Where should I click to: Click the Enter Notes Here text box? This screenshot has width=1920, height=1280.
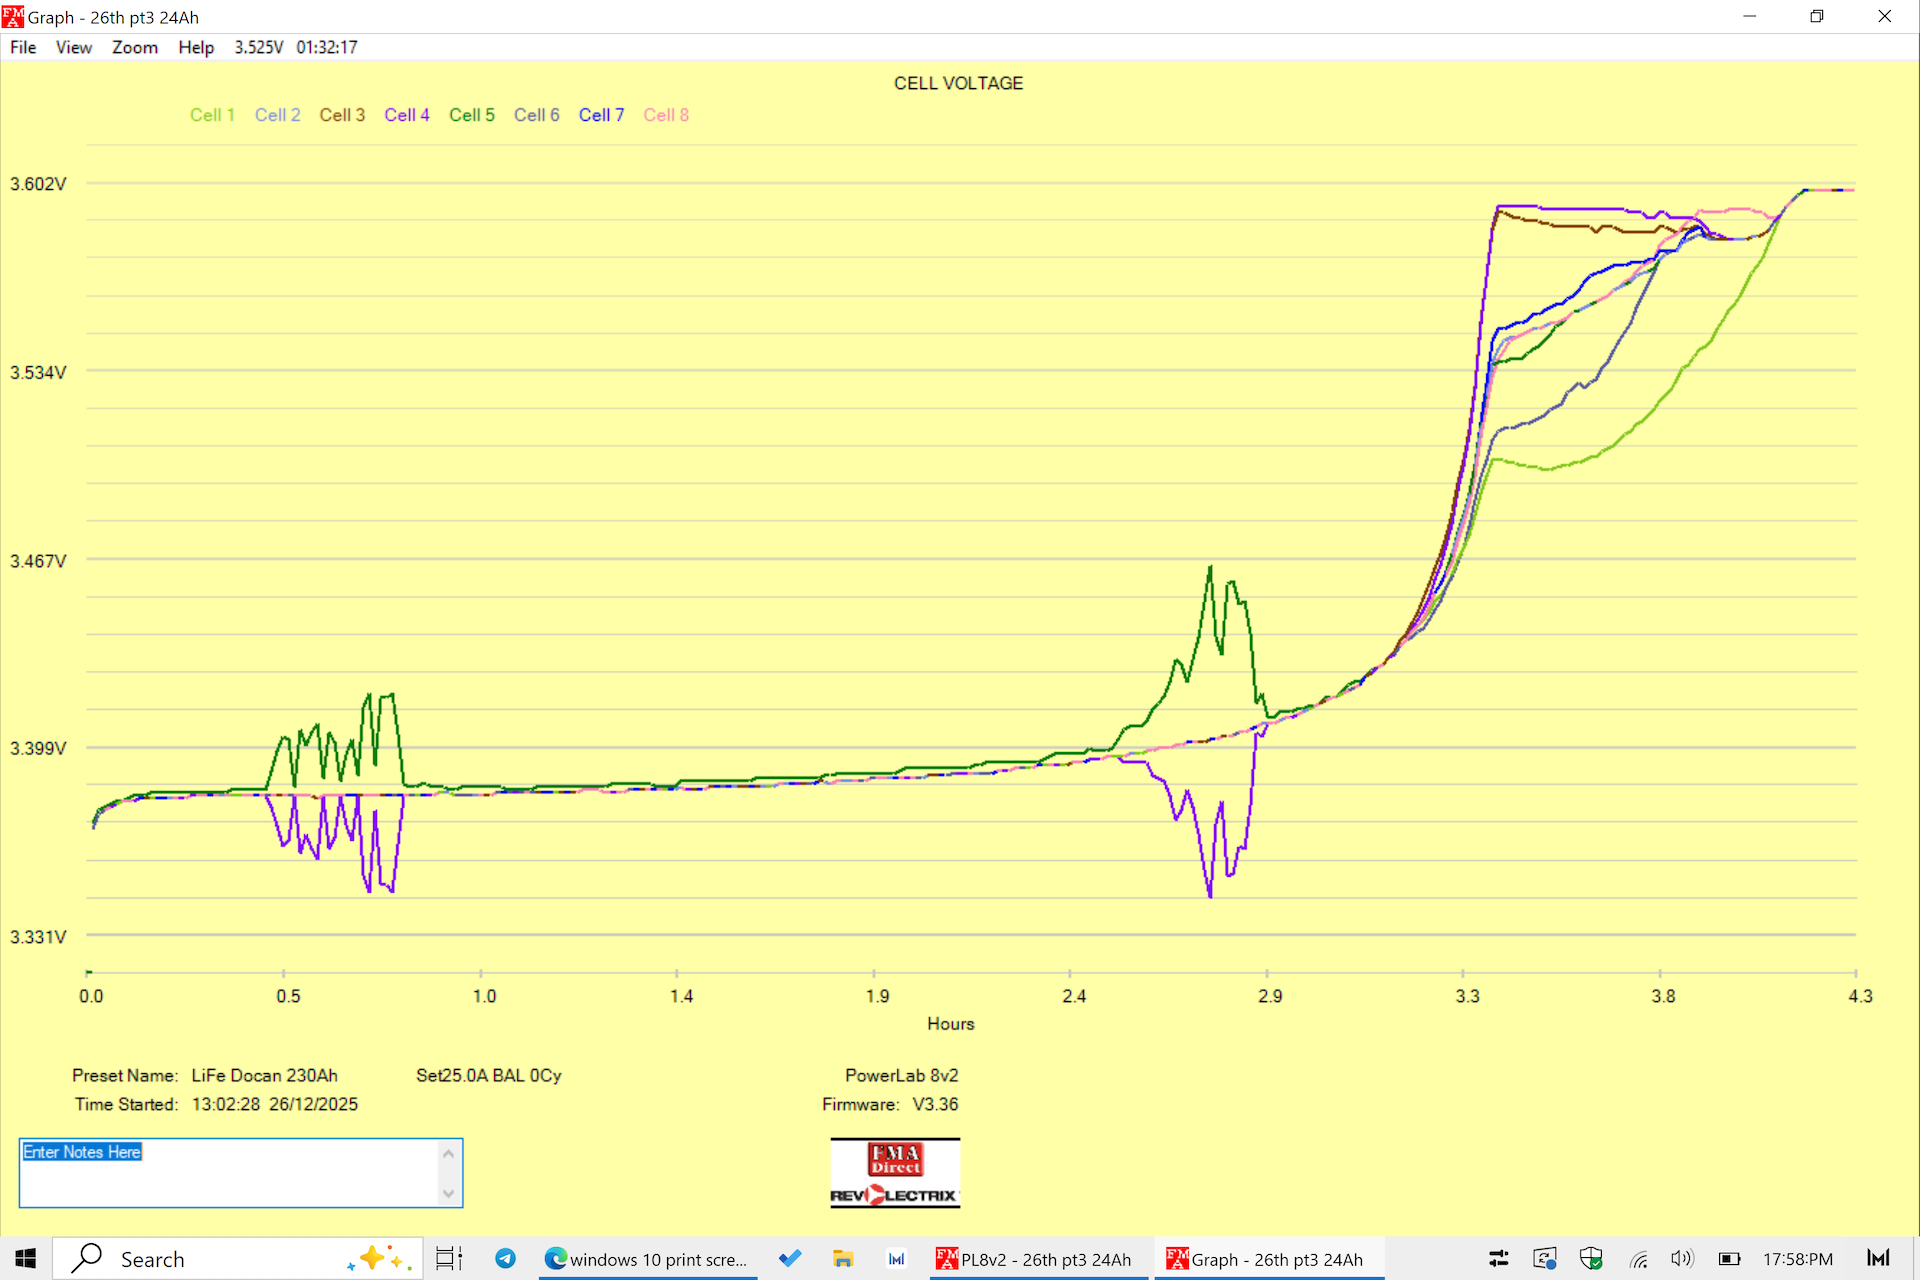pyautogui.click(x=230, y=1172)
